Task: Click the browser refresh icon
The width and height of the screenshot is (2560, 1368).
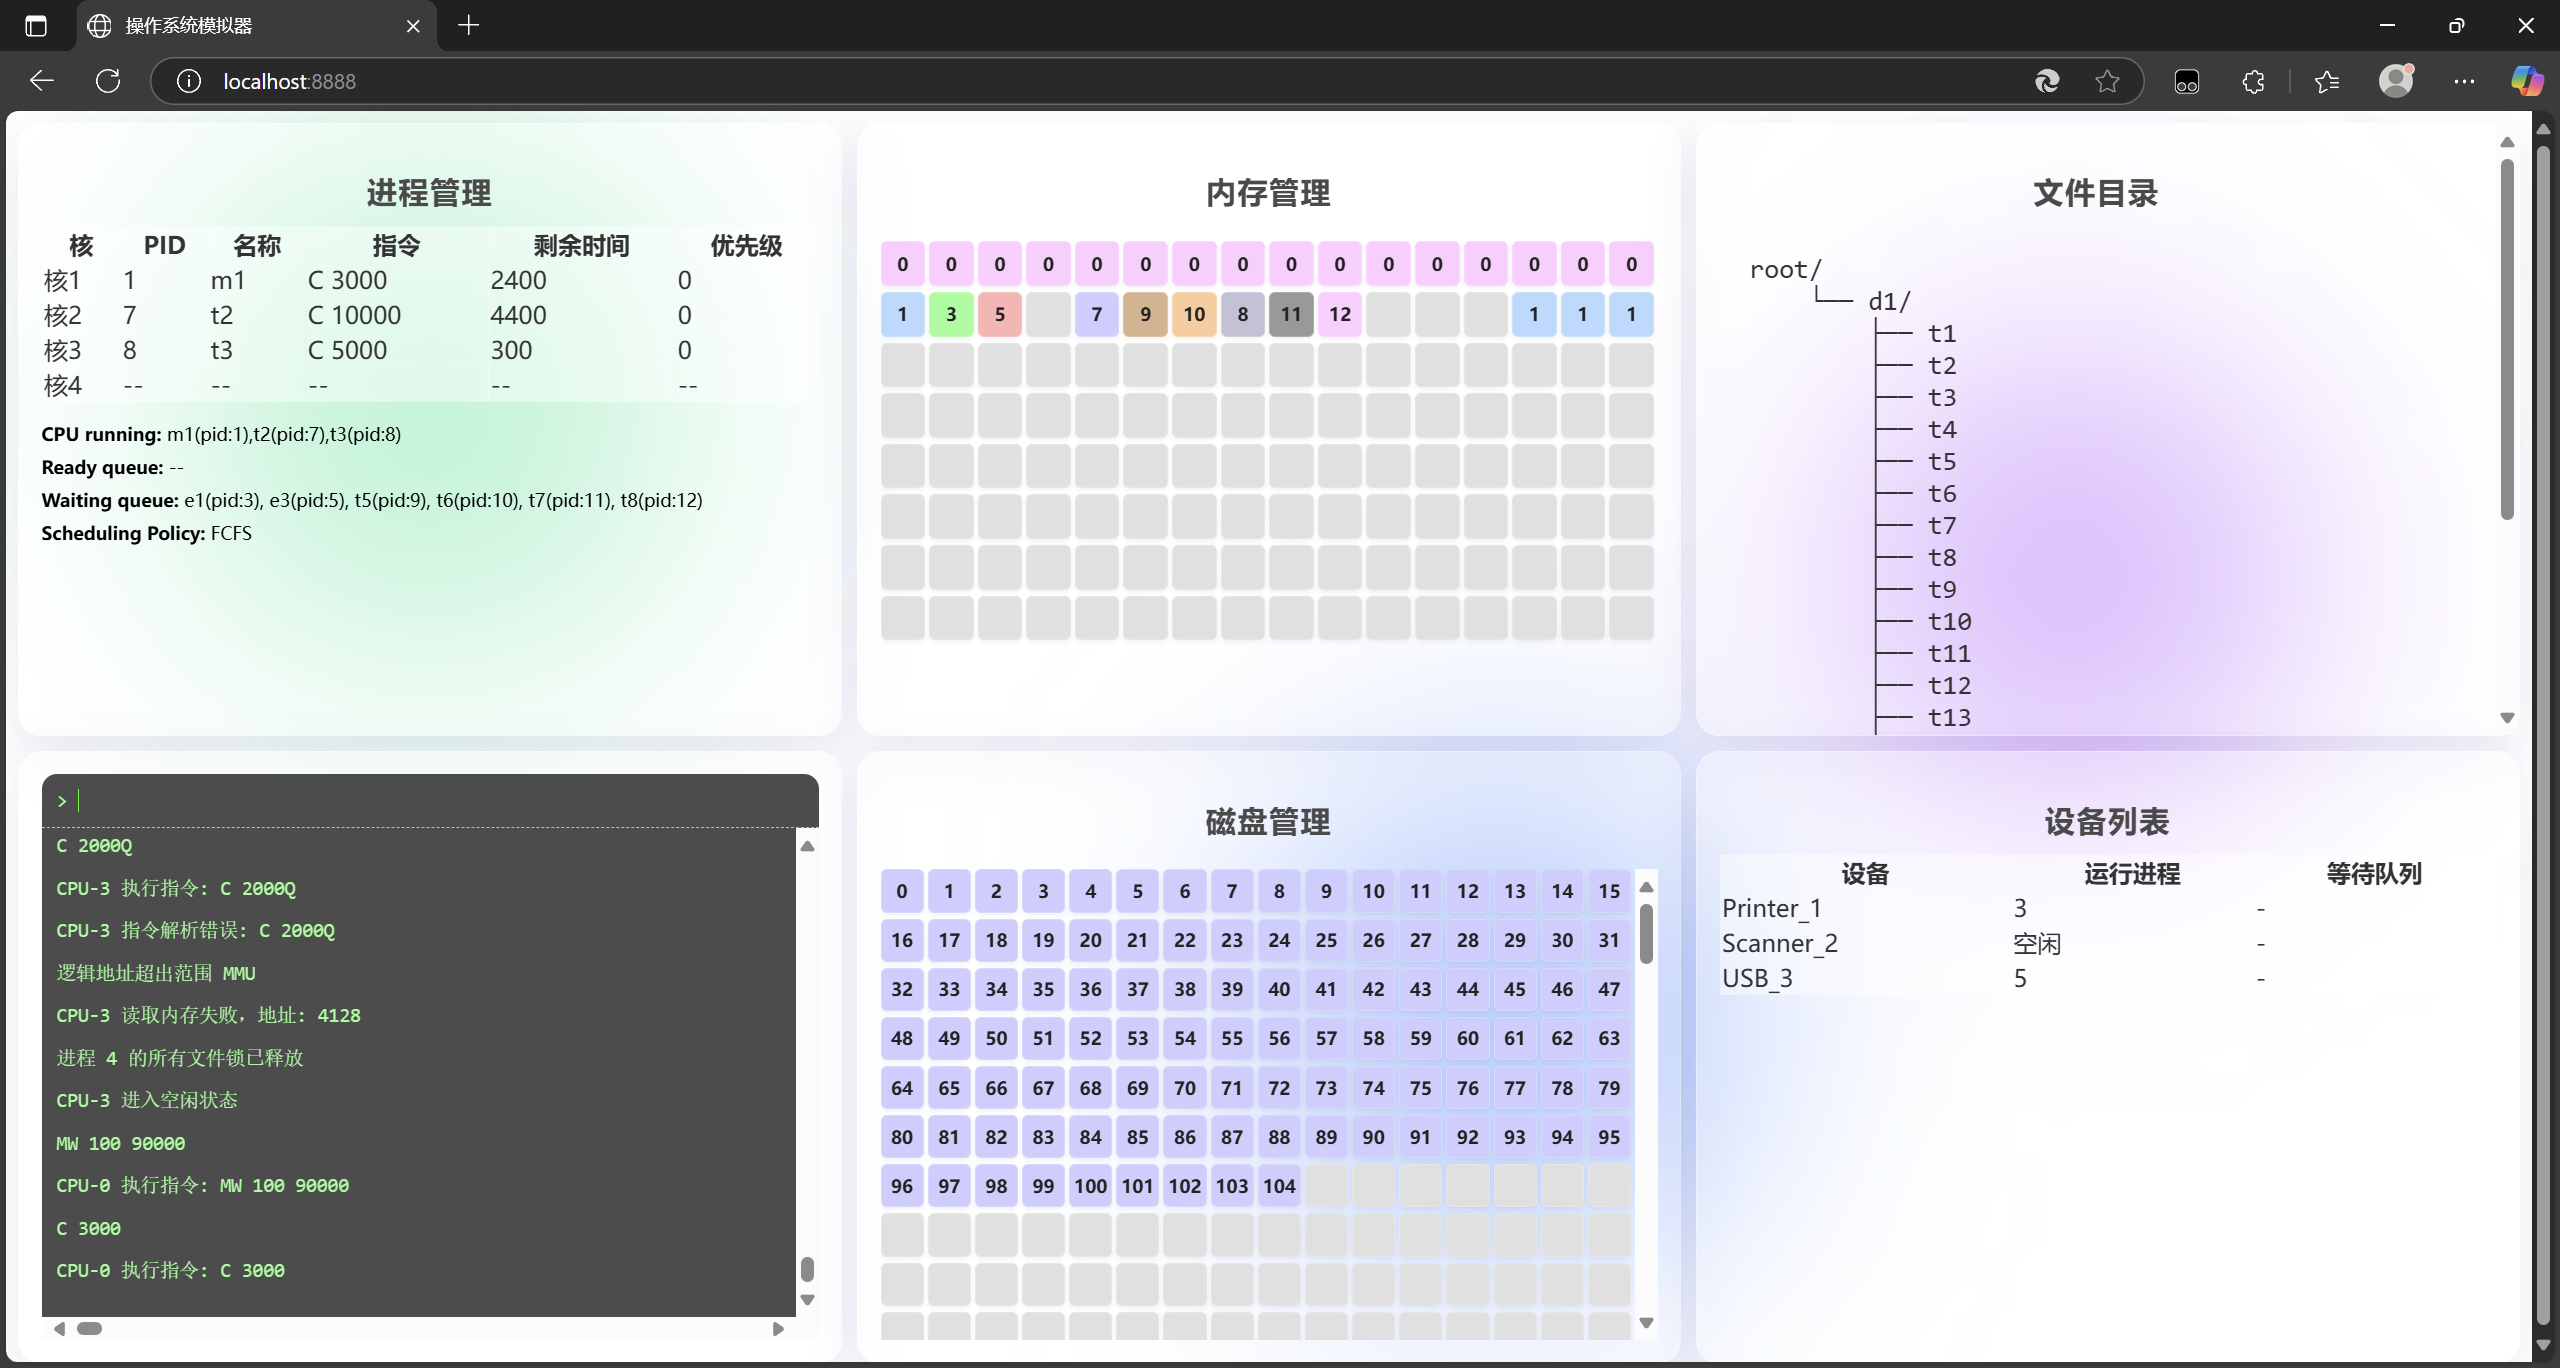Action: pyautogui.click(x=108, y=81)
